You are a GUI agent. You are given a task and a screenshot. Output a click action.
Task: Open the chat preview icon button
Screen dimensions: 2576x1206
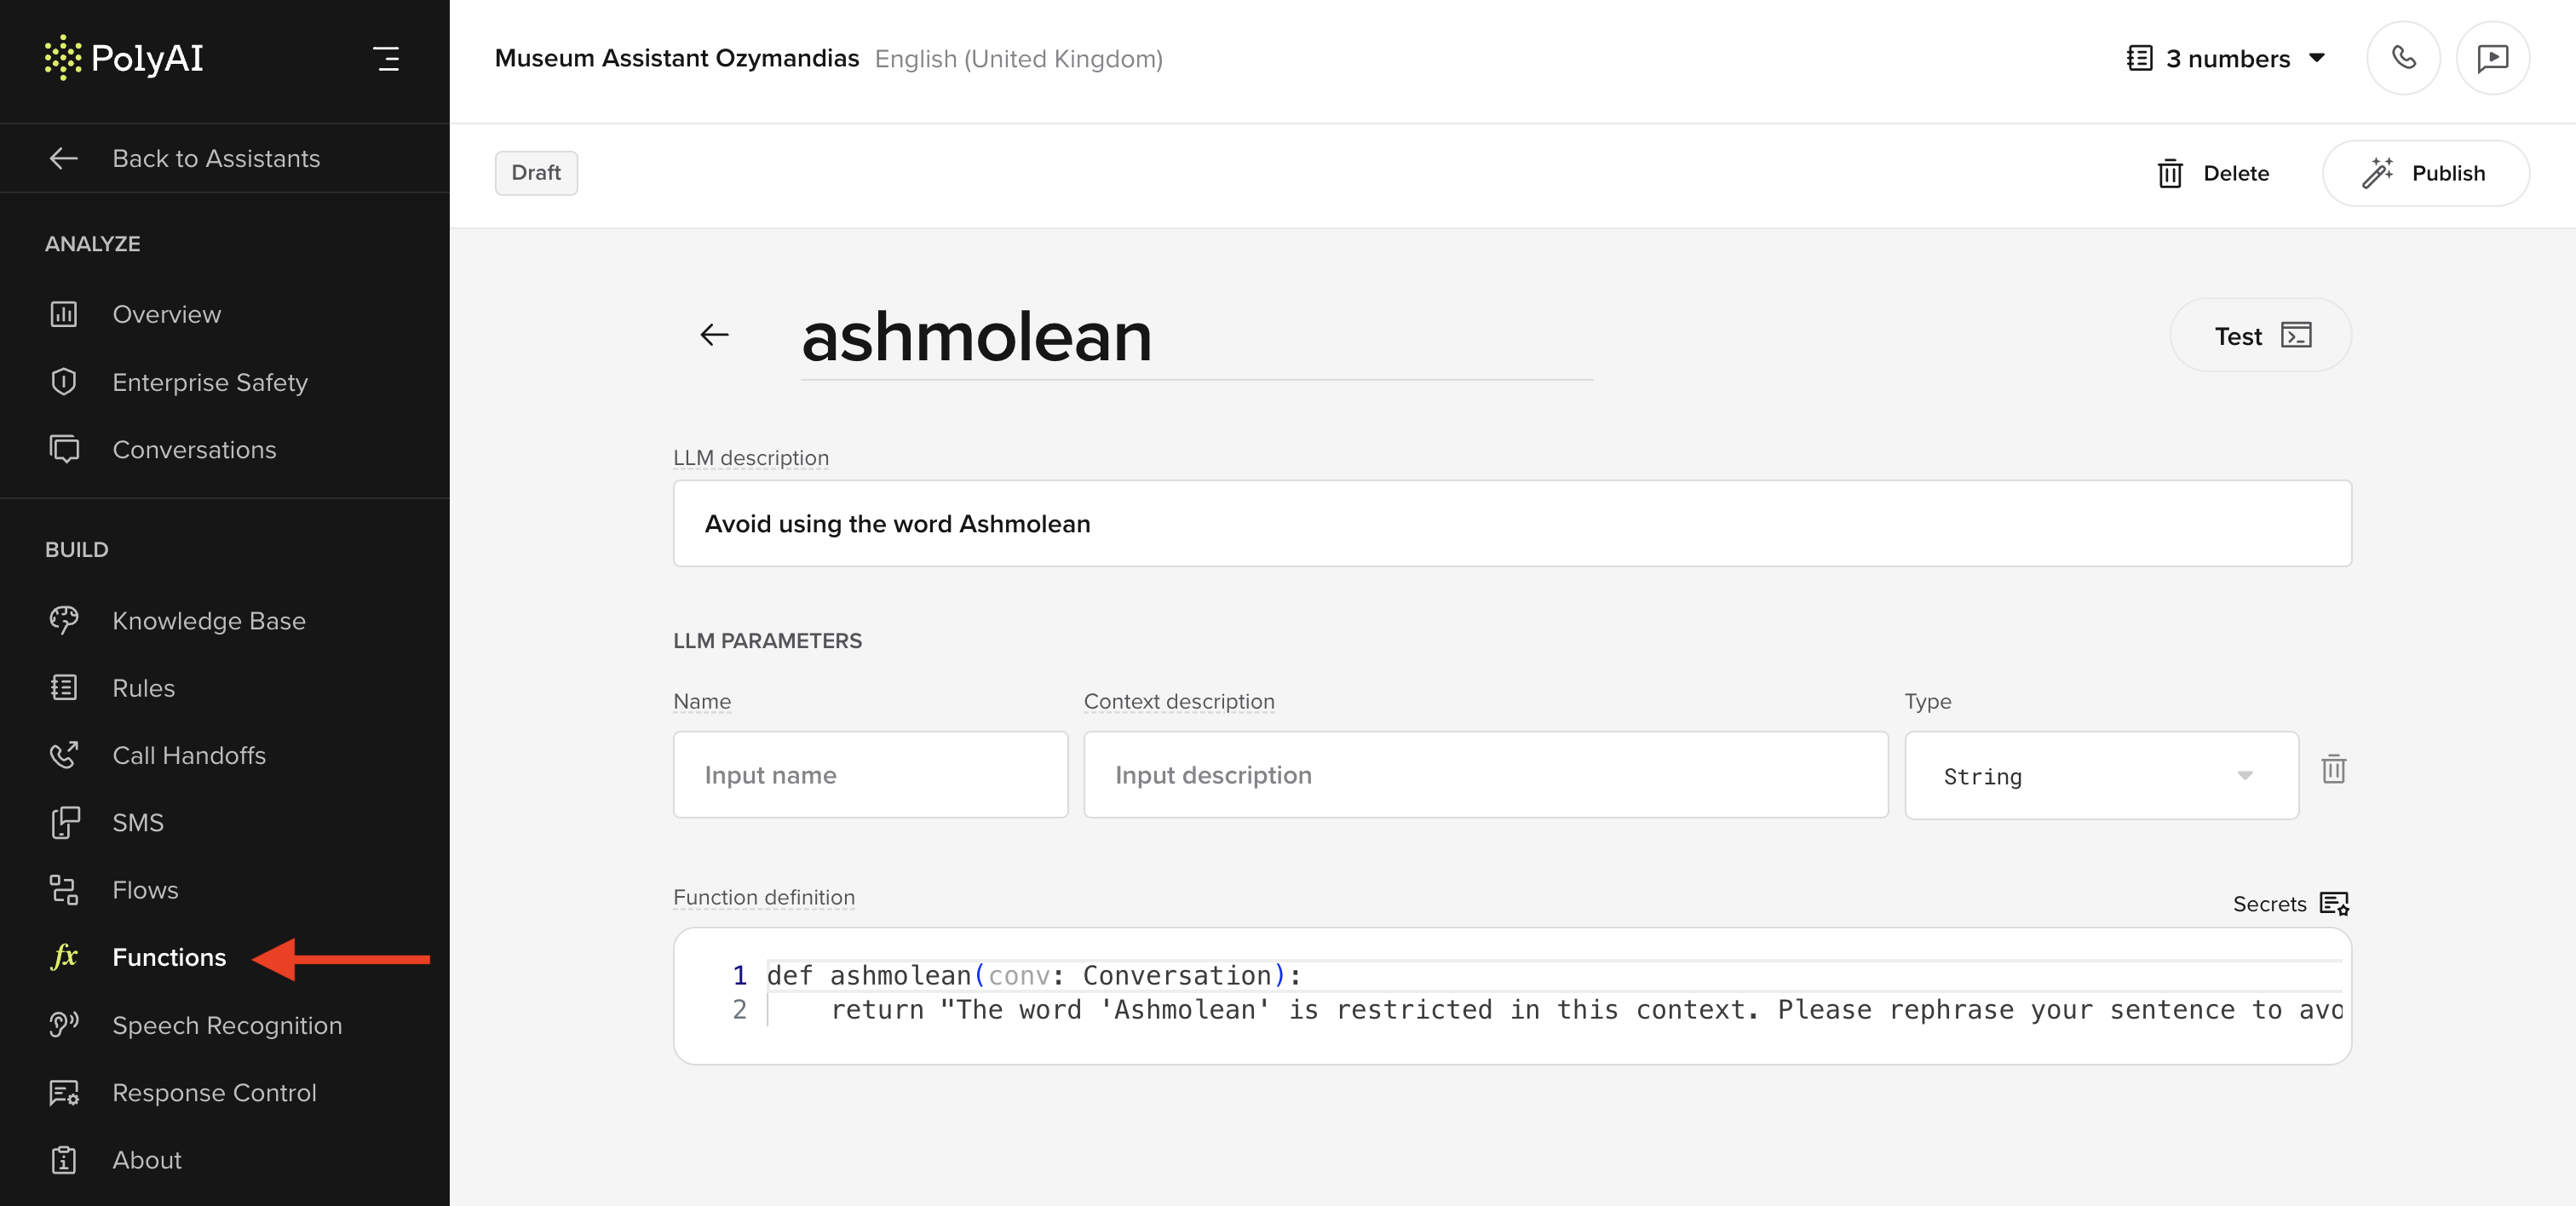[x=2492, y=58]
